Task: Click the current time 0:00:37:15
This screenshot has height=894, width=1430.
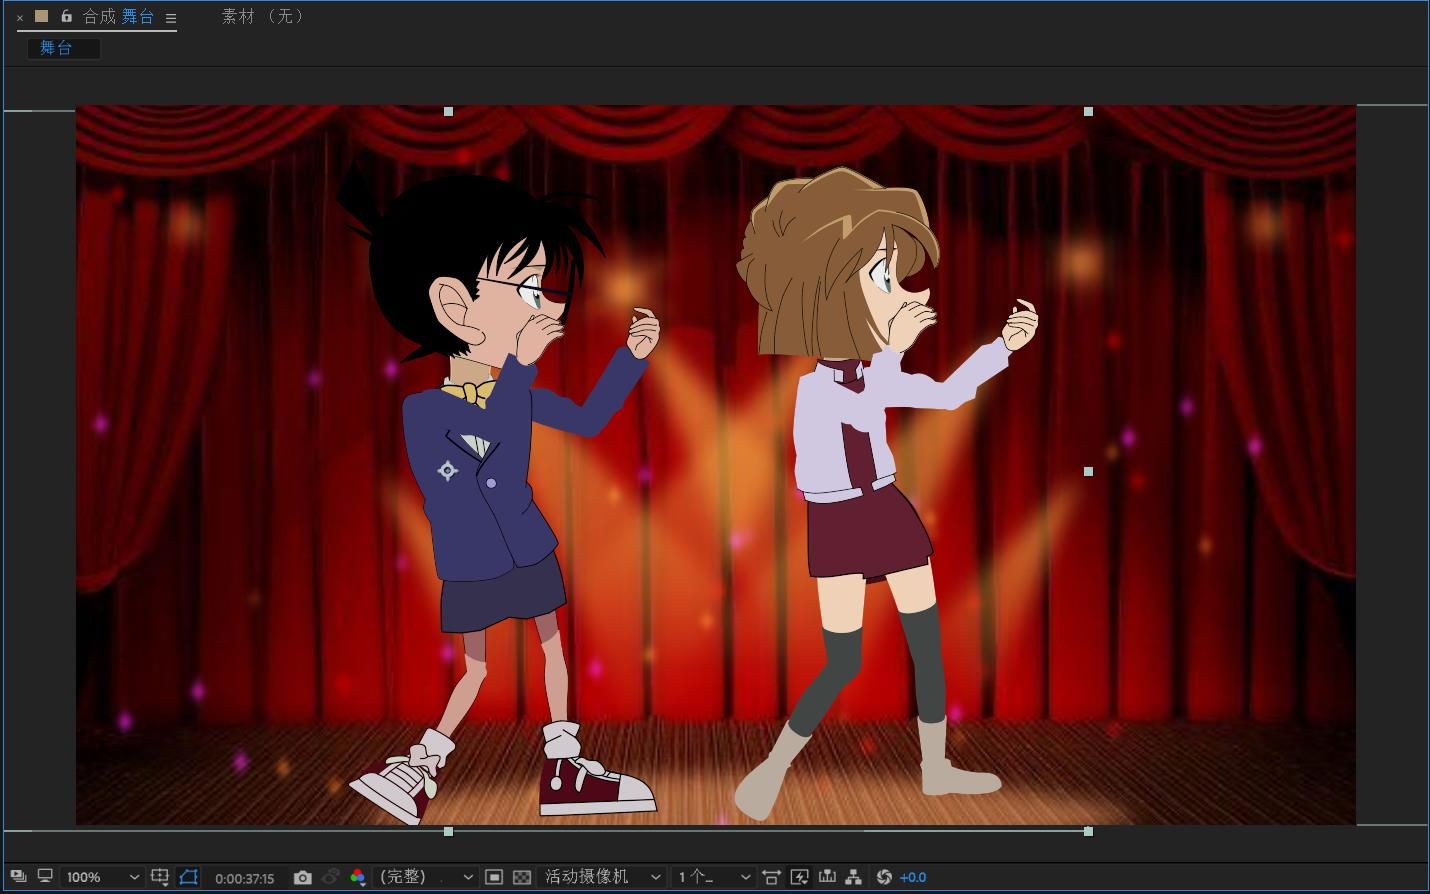Action: tap(245, 878)
